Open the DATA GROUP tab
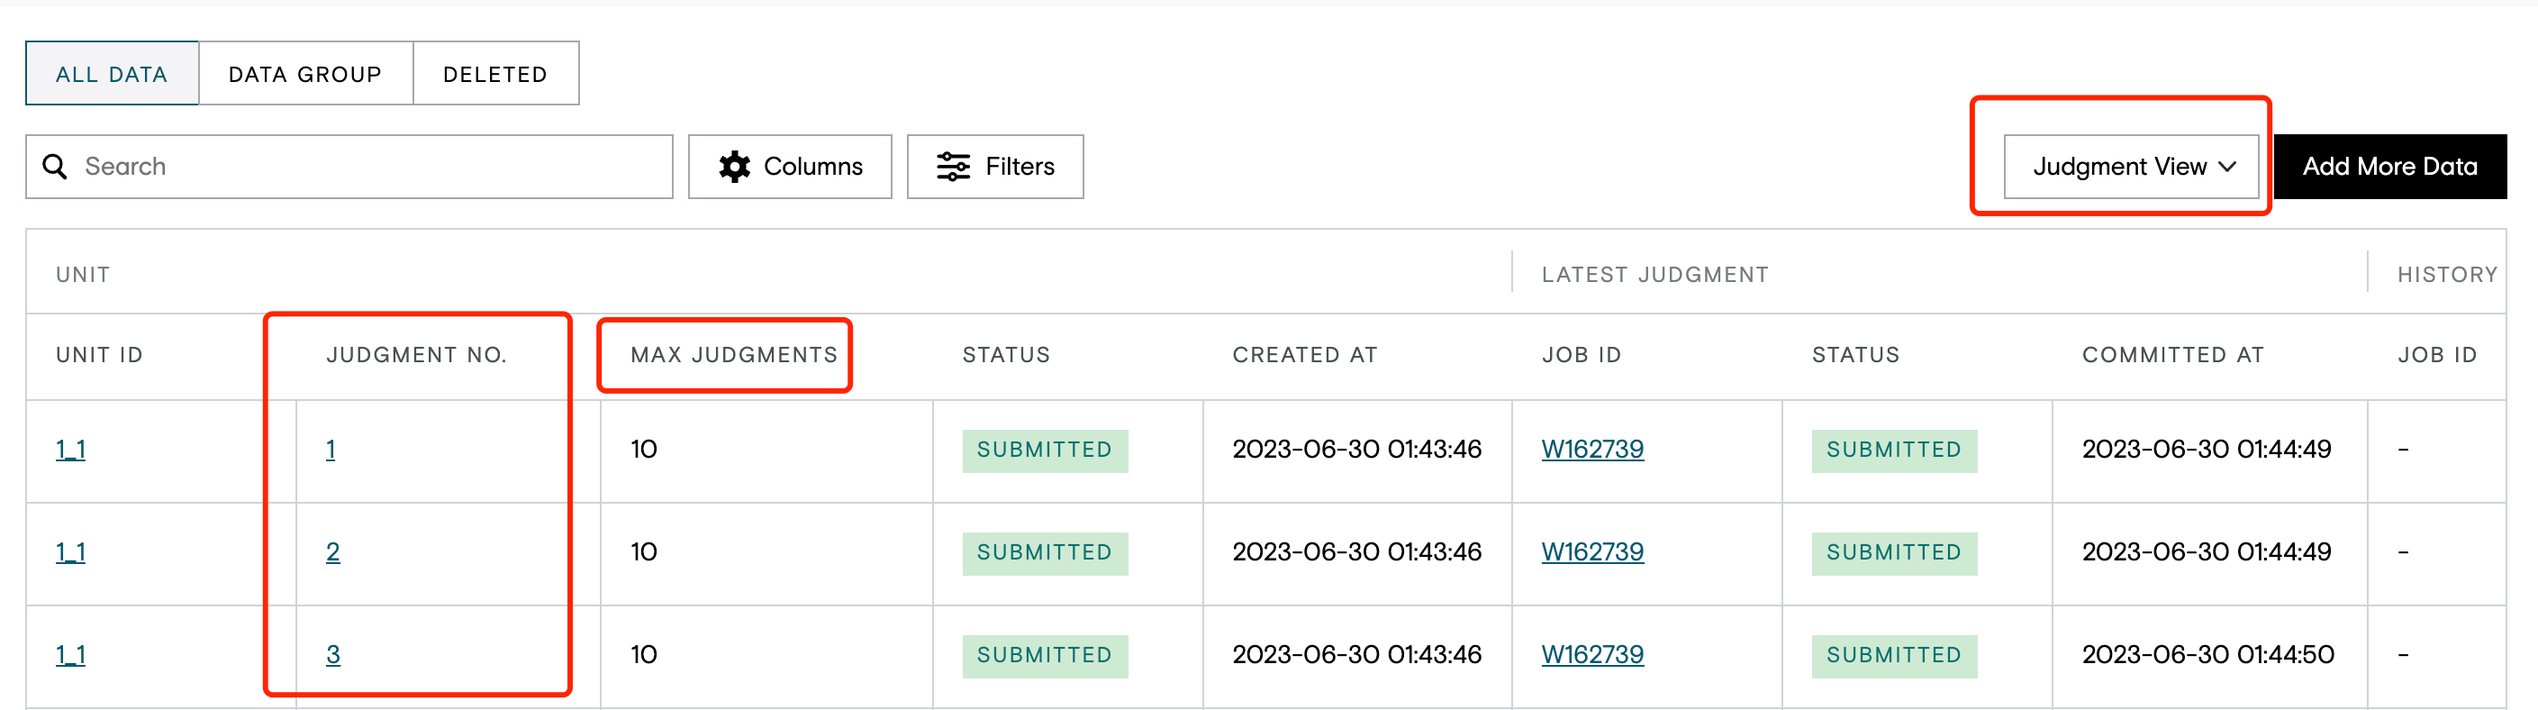2538x710 pixels. coord(306,74)
